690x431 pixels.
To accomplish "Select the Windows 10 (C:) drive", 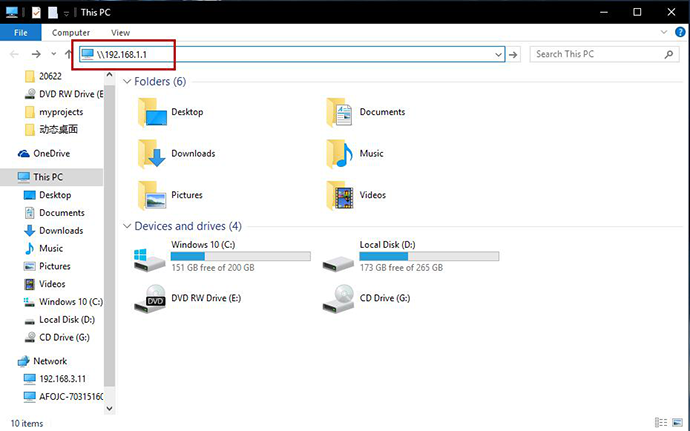I will click(152, 258).
